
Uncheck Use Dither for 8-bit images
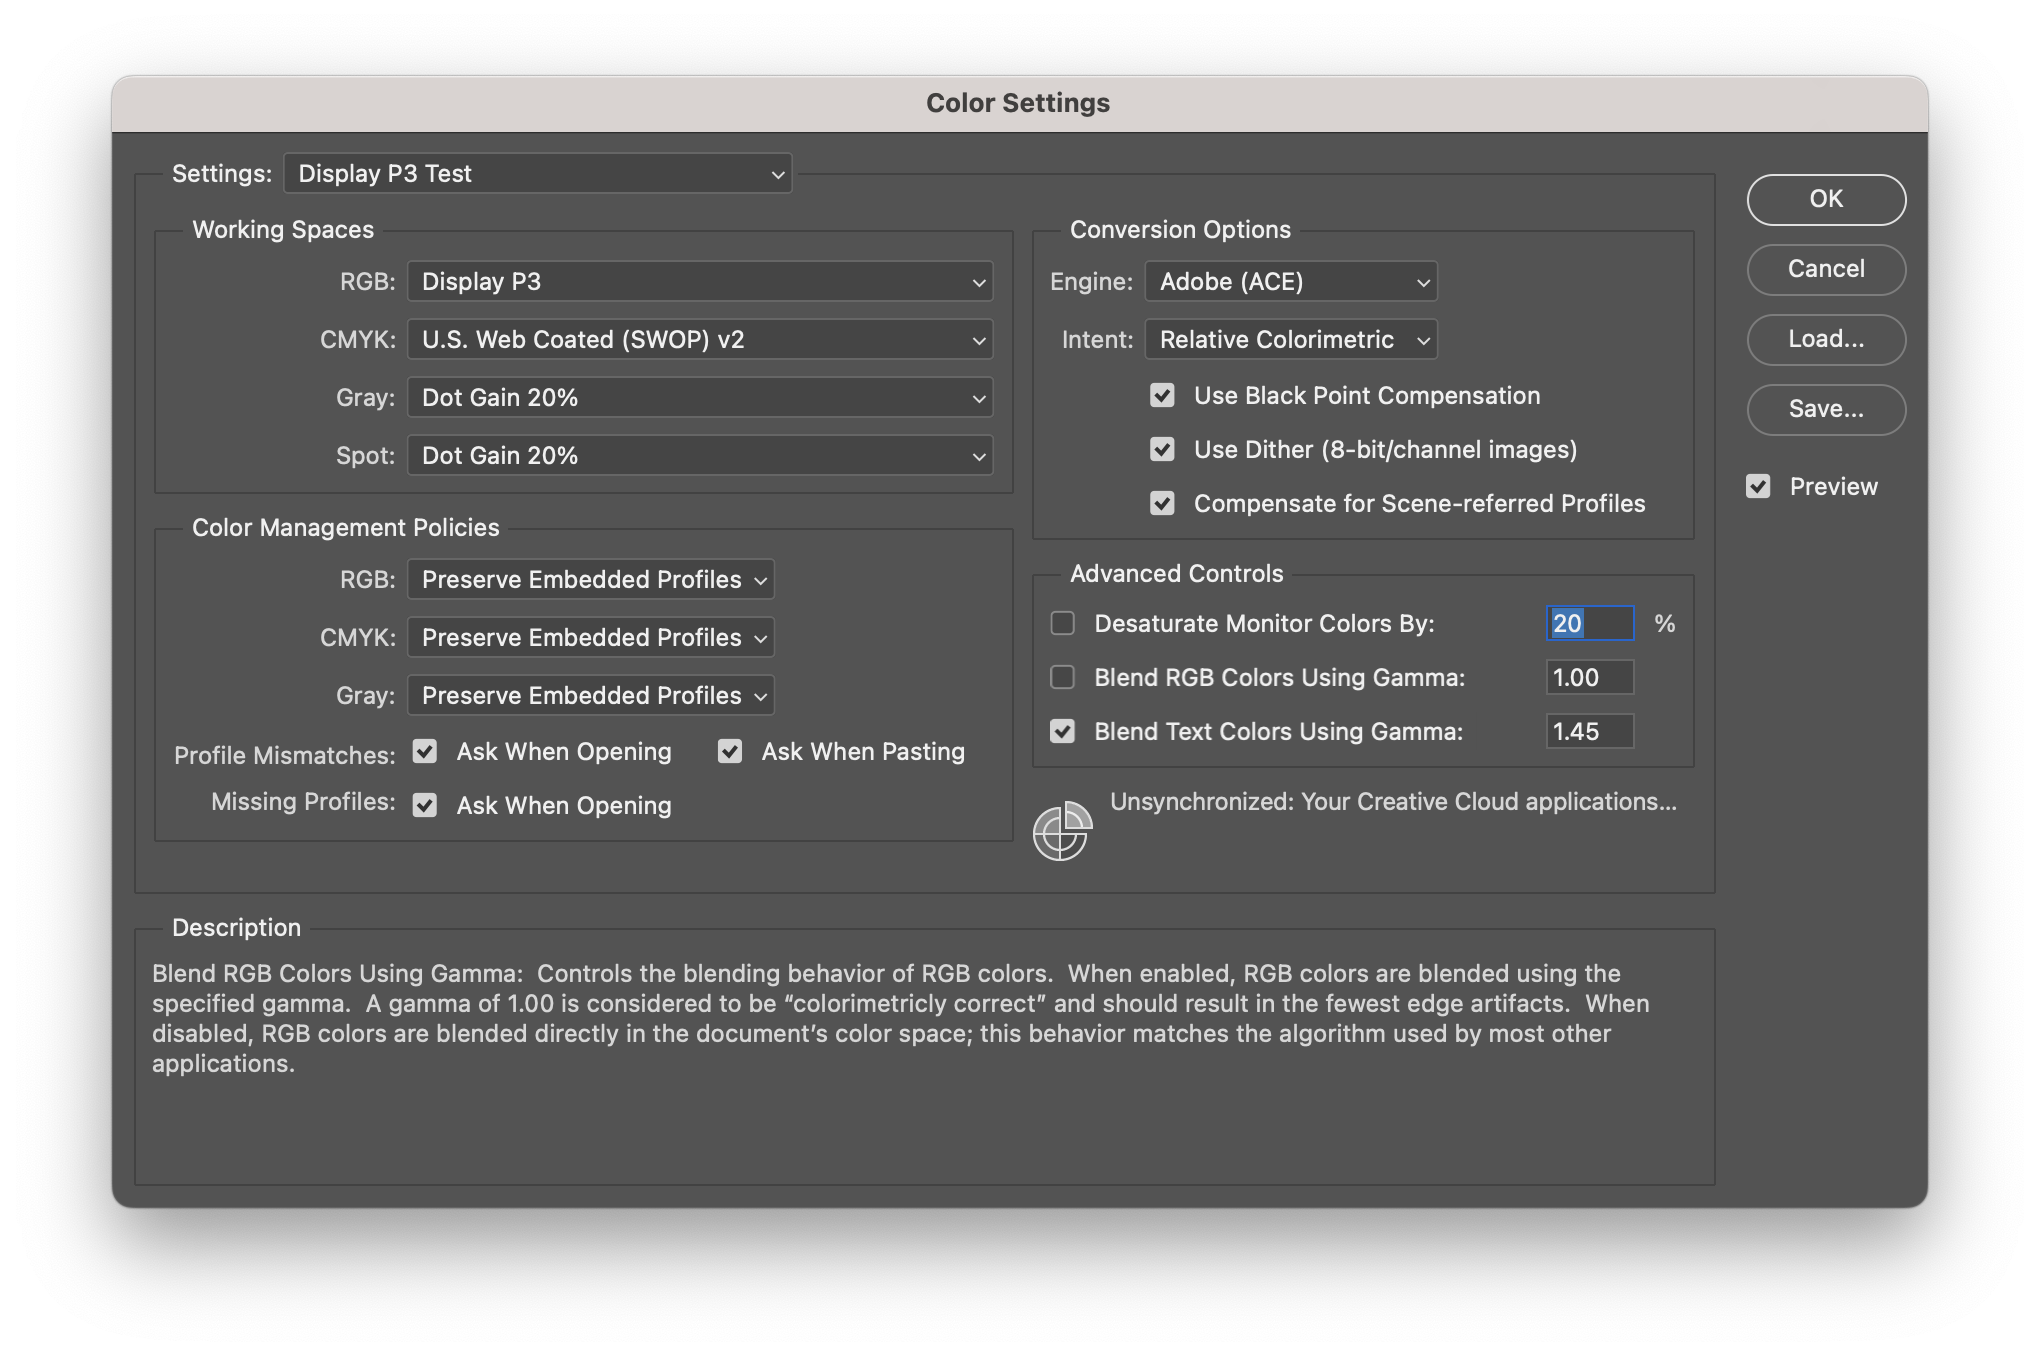point(1162,449)
